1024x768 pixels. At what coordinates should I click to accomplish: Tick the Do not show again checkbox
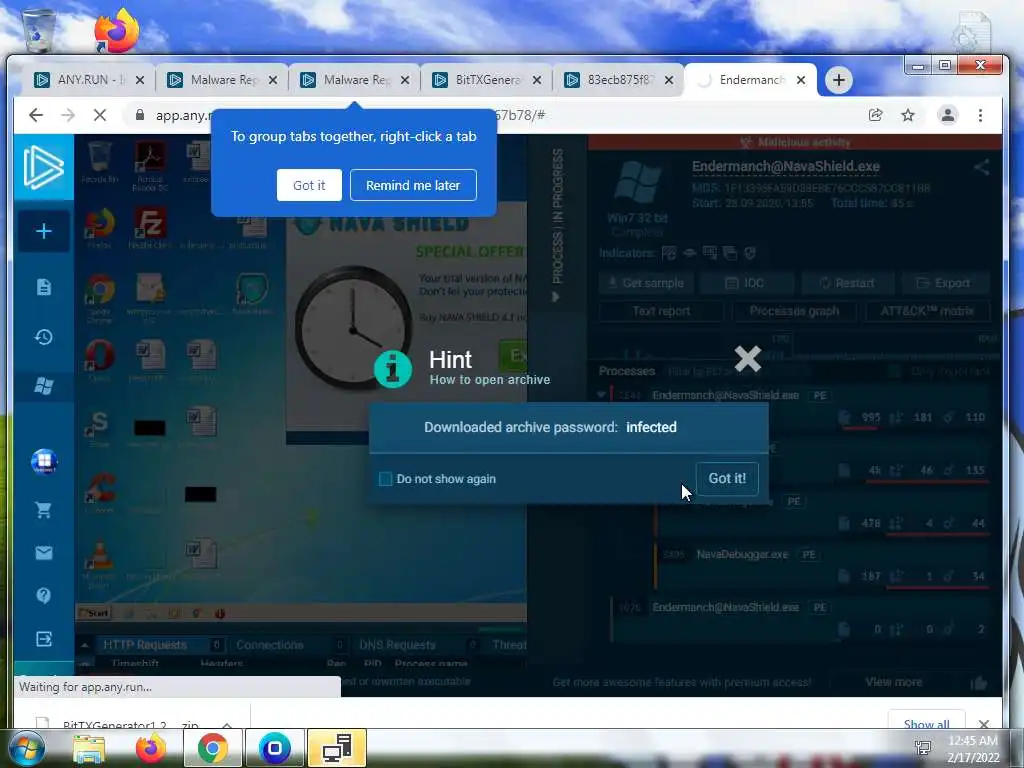pyautogui.click(x=385, y=479)
